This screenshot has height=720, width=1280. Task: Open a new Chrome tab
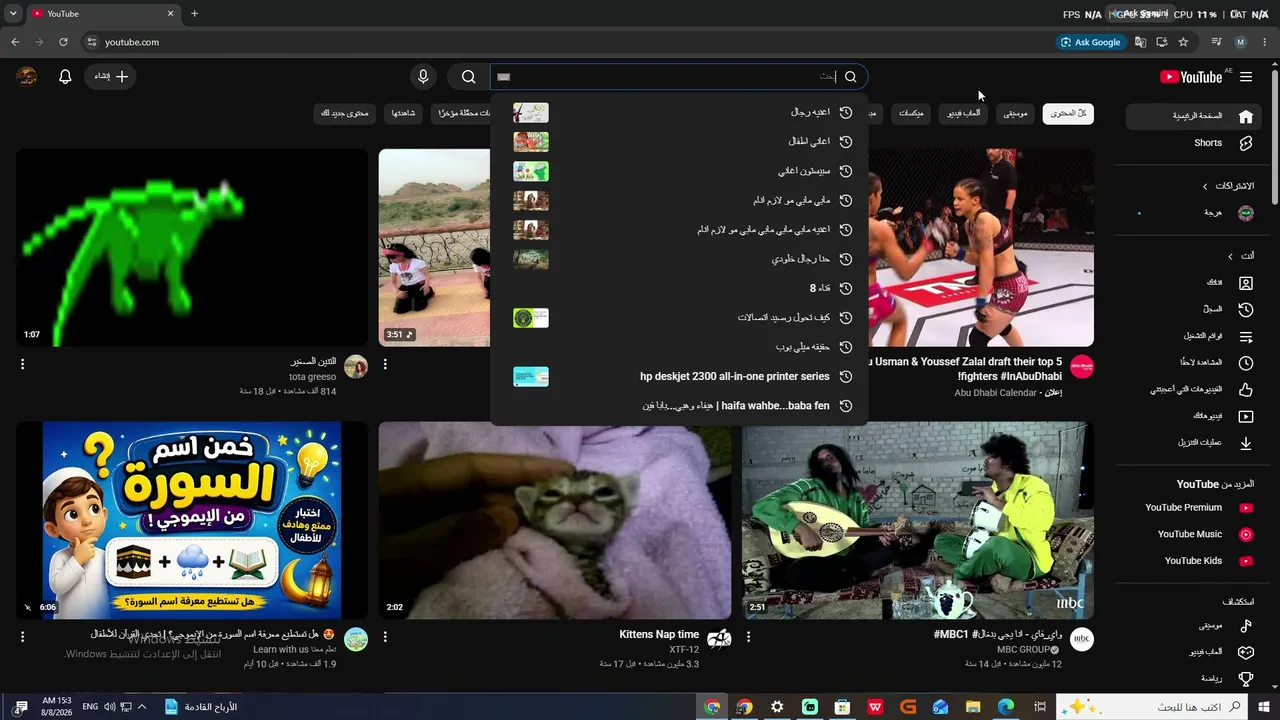(194, 14)
